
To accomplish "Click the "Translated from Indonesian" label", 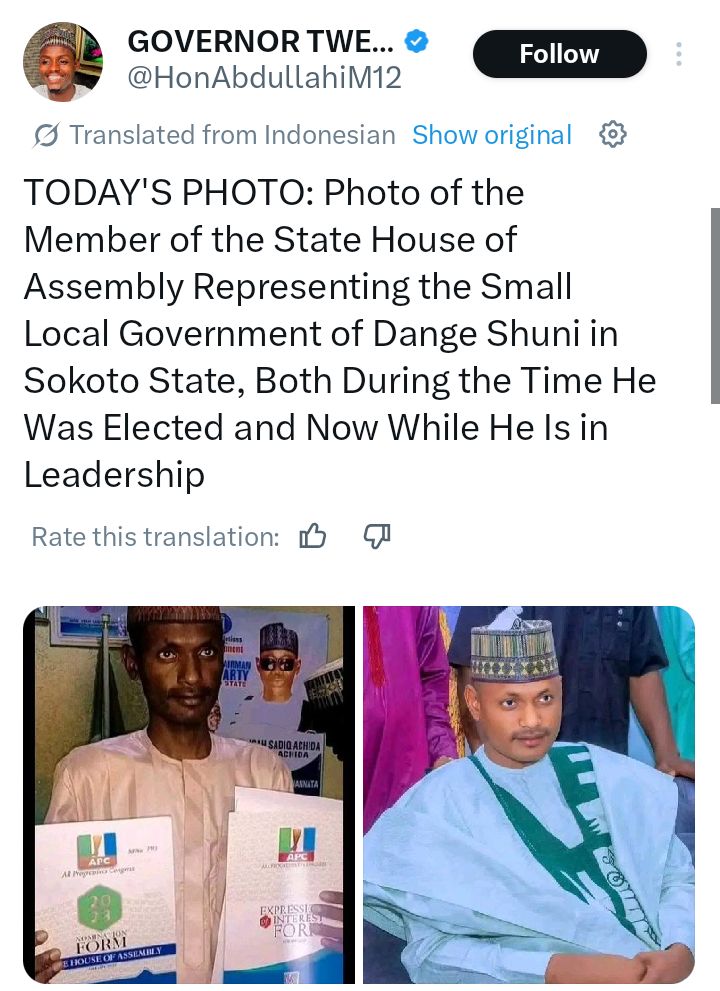I will tap(232, 135).
